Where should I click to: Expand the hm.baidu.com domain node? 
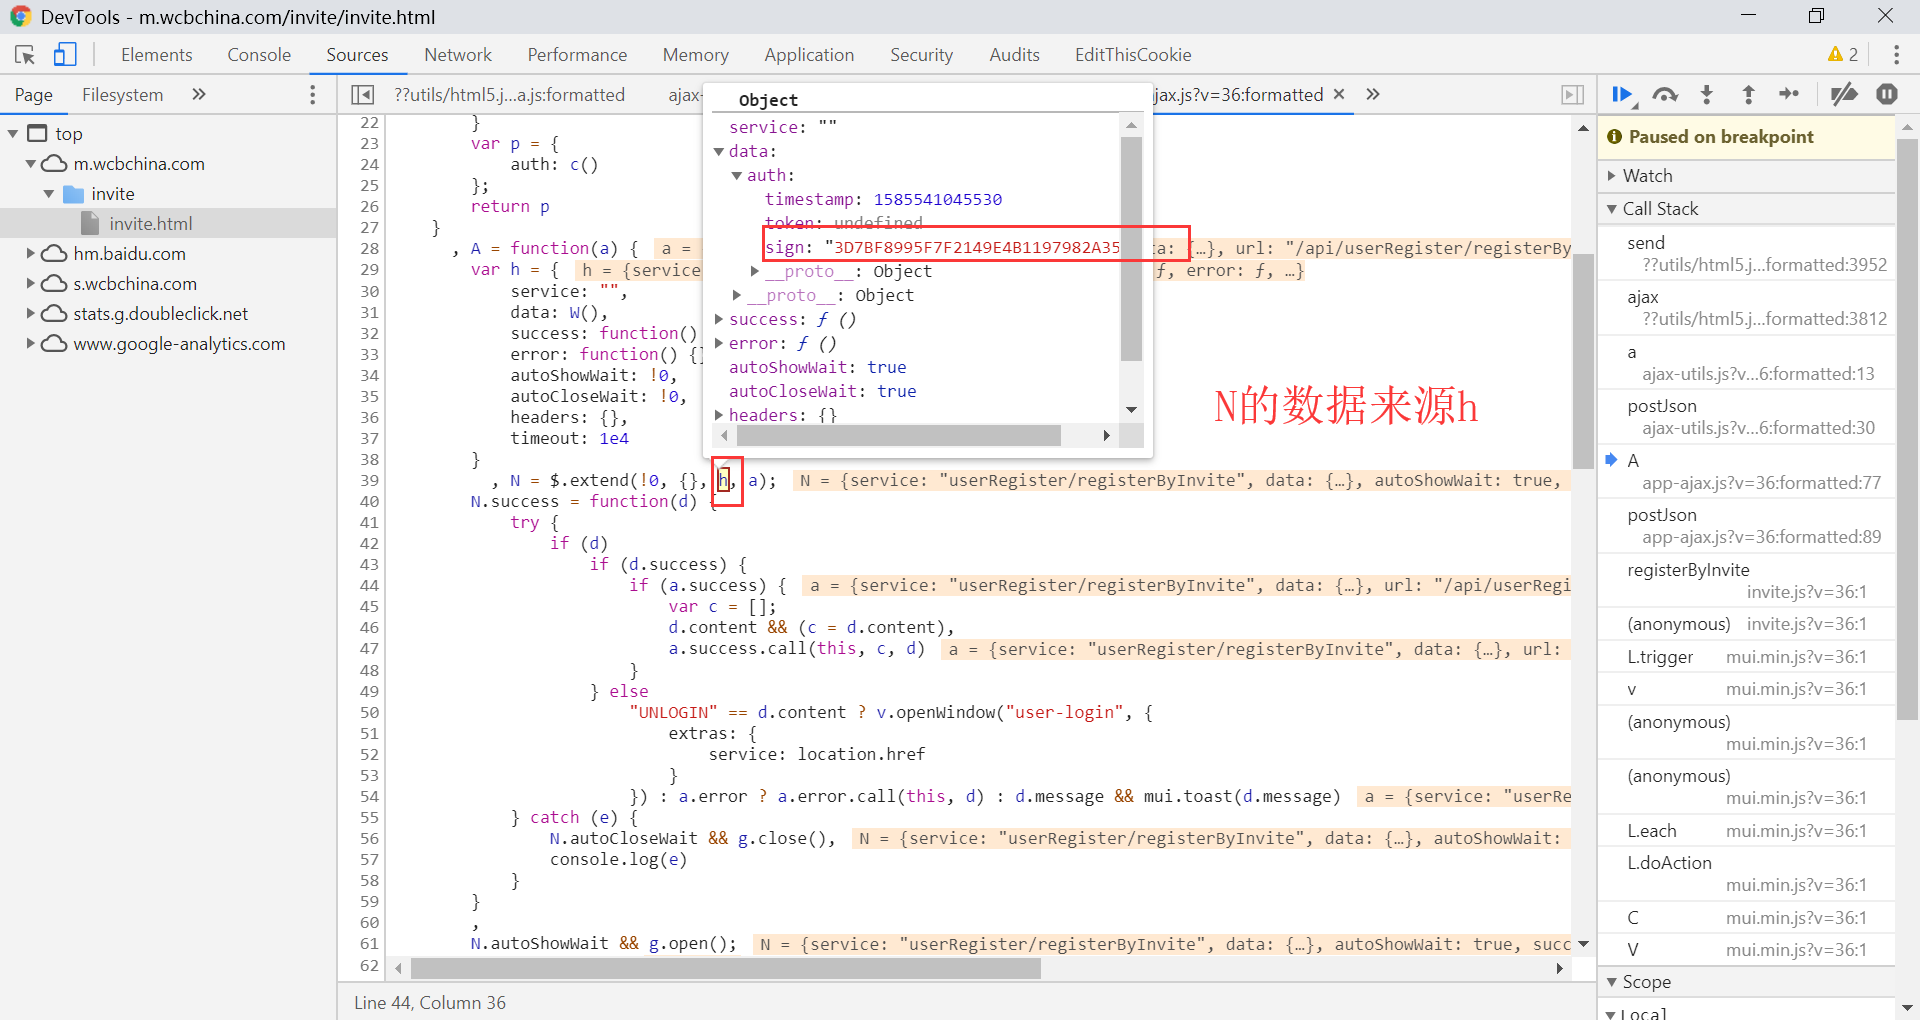tap(31, 254)
